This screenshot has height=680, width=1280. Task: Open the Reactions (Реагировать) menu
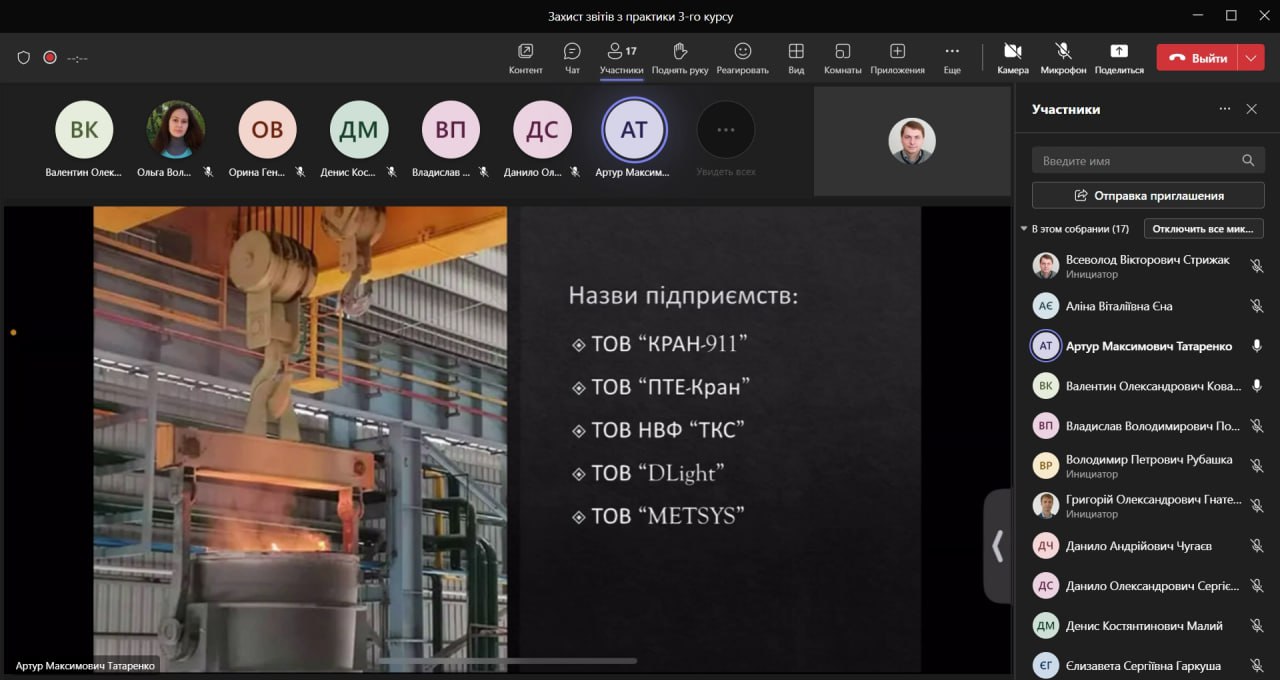pyautogui.click(x=742, y=57)
